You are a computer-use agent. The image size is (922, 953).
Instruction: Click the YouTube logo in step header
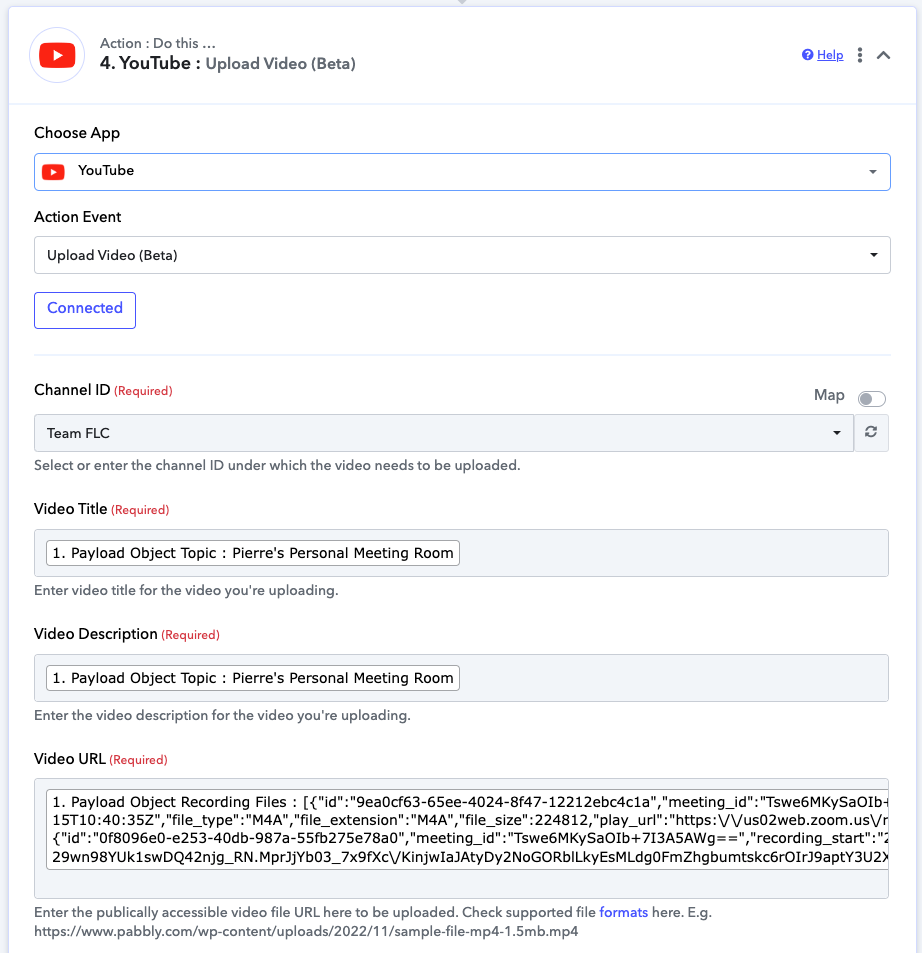57,55
